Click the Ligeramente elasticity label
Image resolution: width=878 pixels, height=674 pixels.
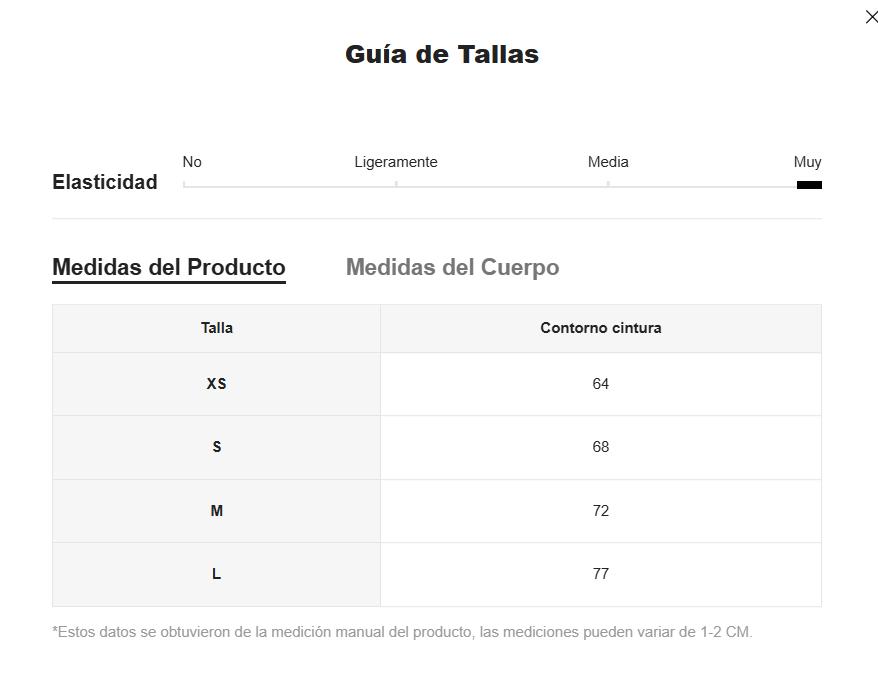tap(396, 162)
